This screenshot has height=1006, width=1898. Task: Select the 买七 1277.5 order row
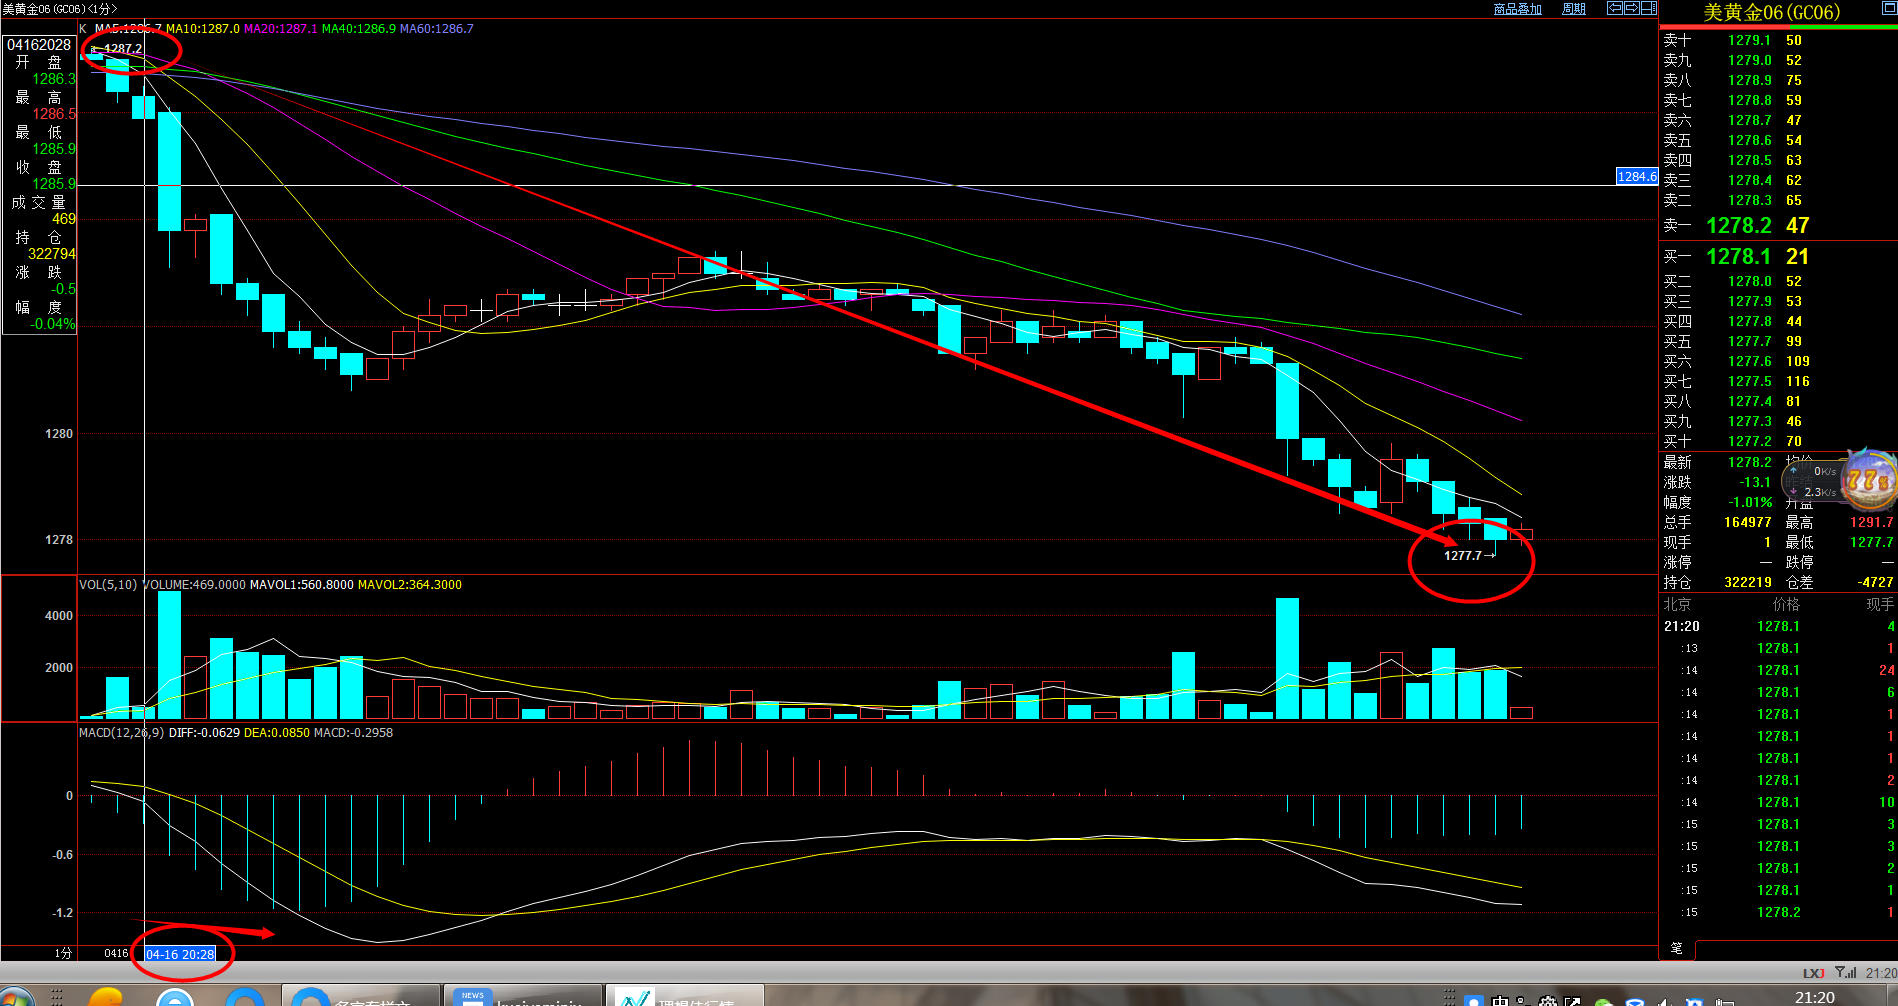pyautogui.click(x=1778, y=382)
